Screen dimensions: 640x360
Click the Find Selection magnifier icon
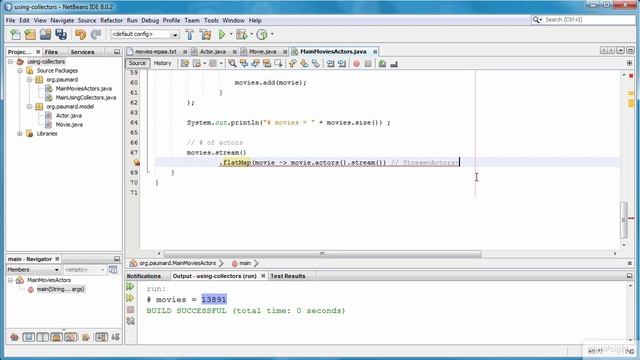pos(232,64)
